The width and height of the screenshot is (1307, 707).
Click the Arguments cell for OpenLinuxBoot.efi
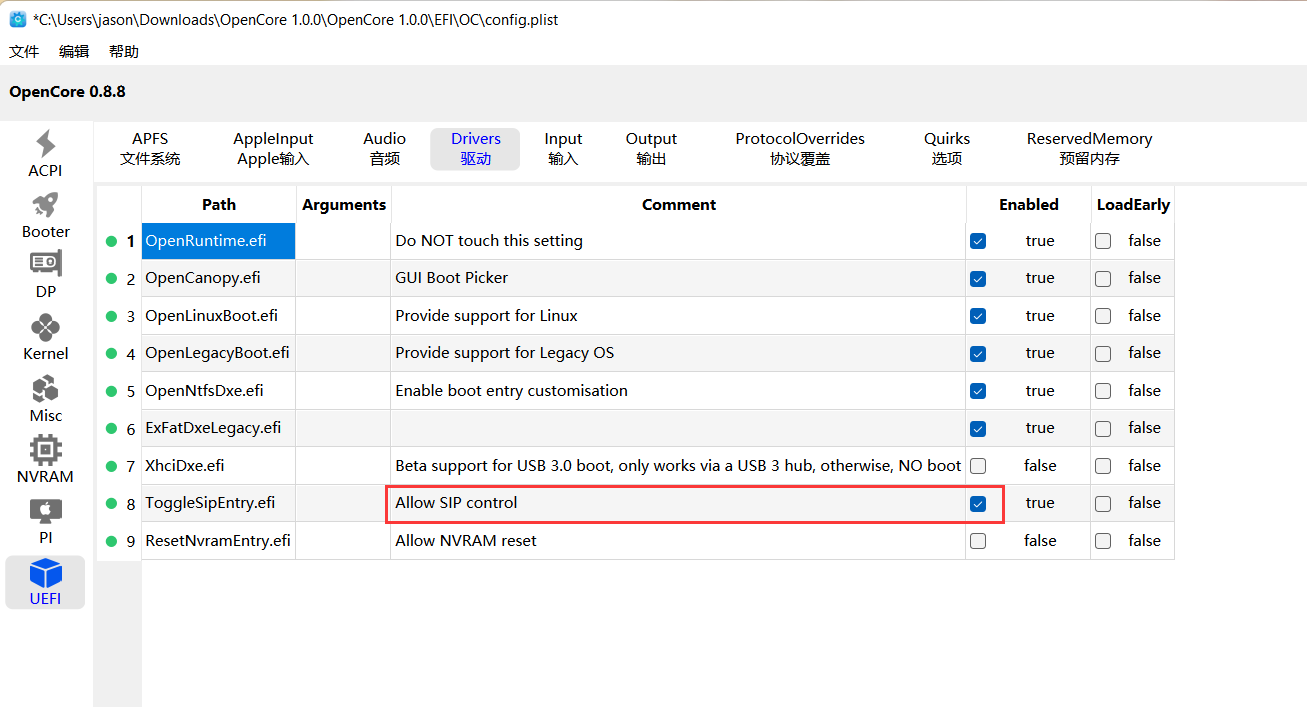click(x=343, y=316)
